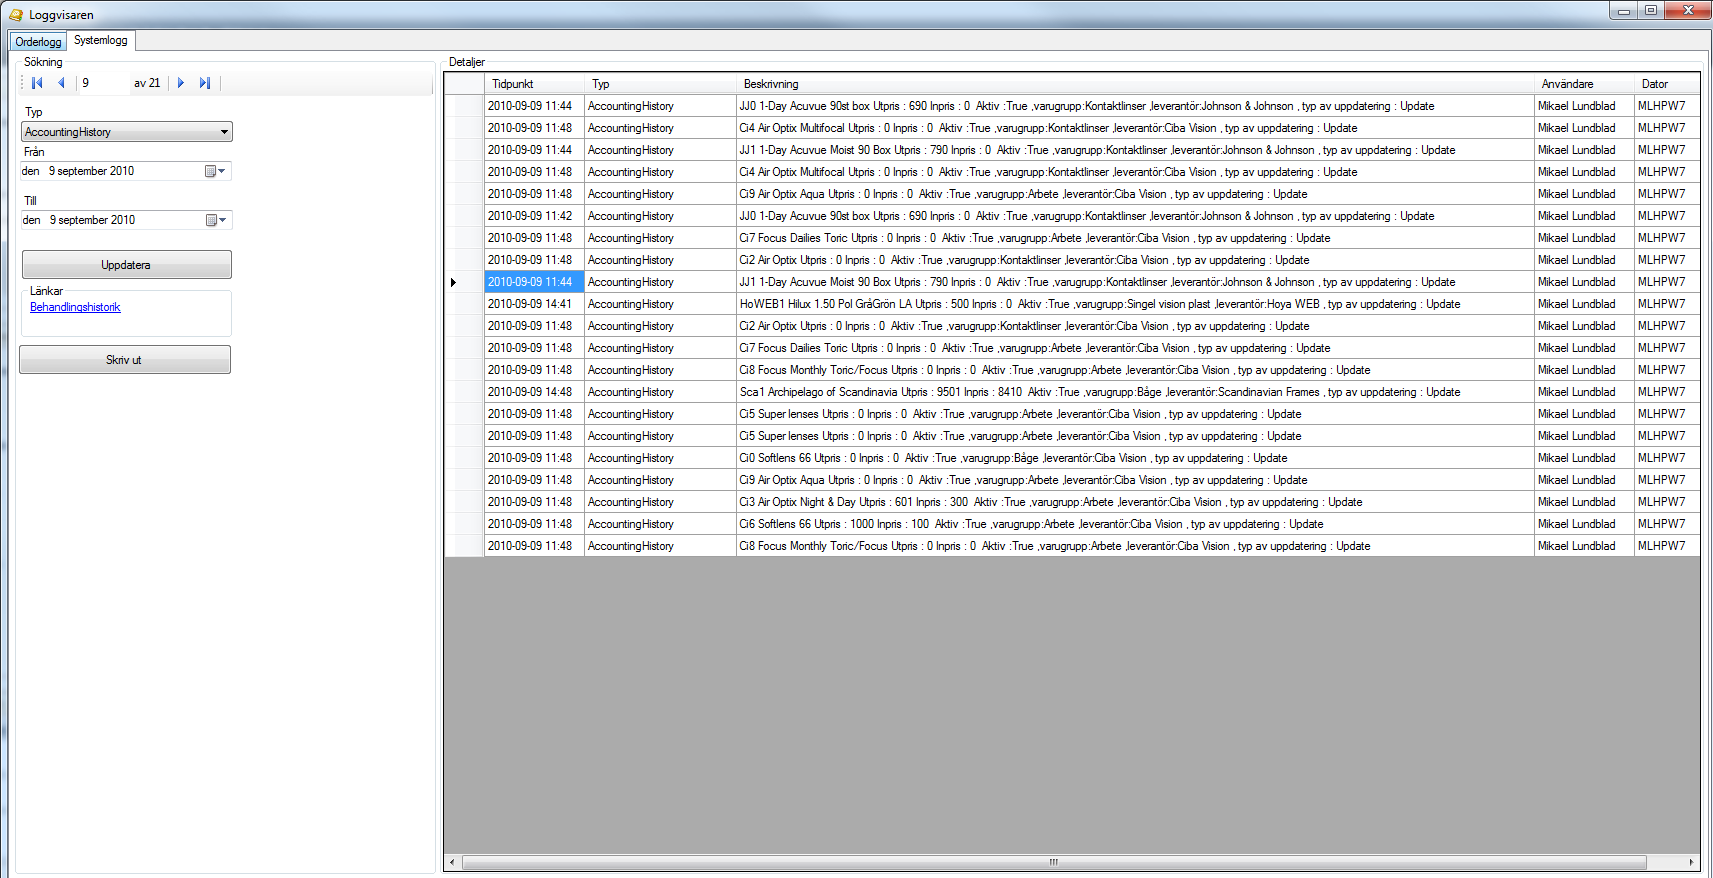Click the 2010-09-09 14:48 timestamp cell
The image size is (1713, 878).
coord(534,392)
